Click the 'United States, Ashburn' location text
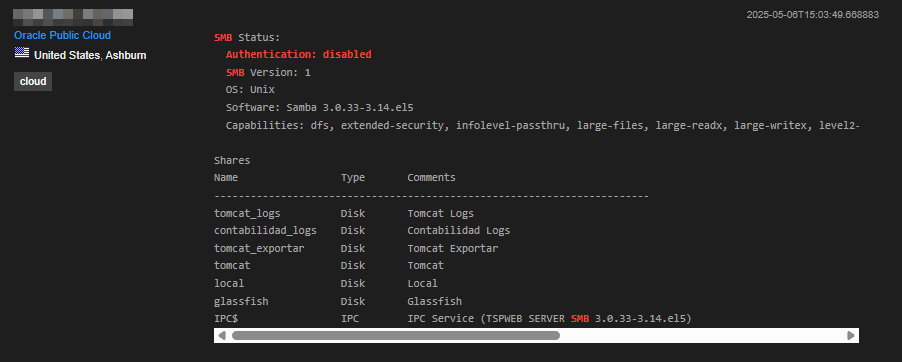 90,55
